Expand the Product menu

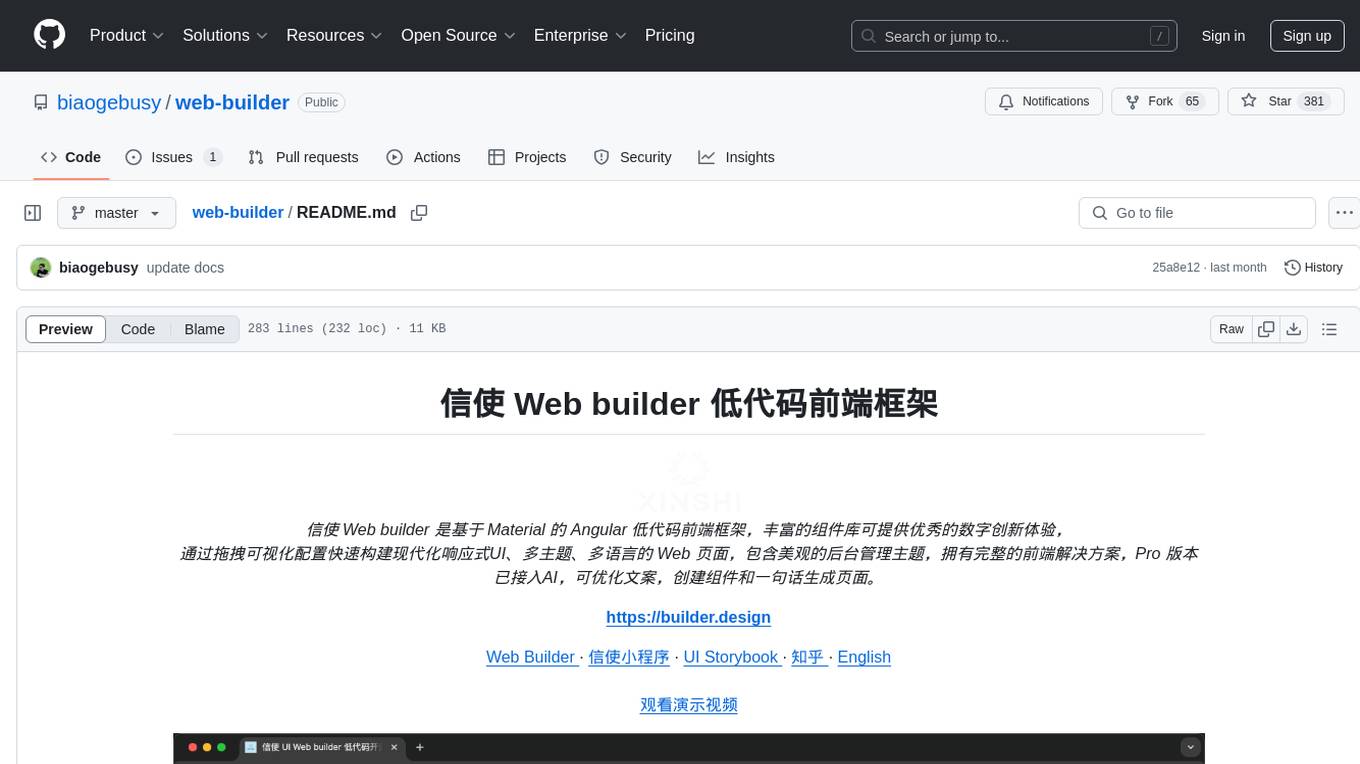(127, 35)
